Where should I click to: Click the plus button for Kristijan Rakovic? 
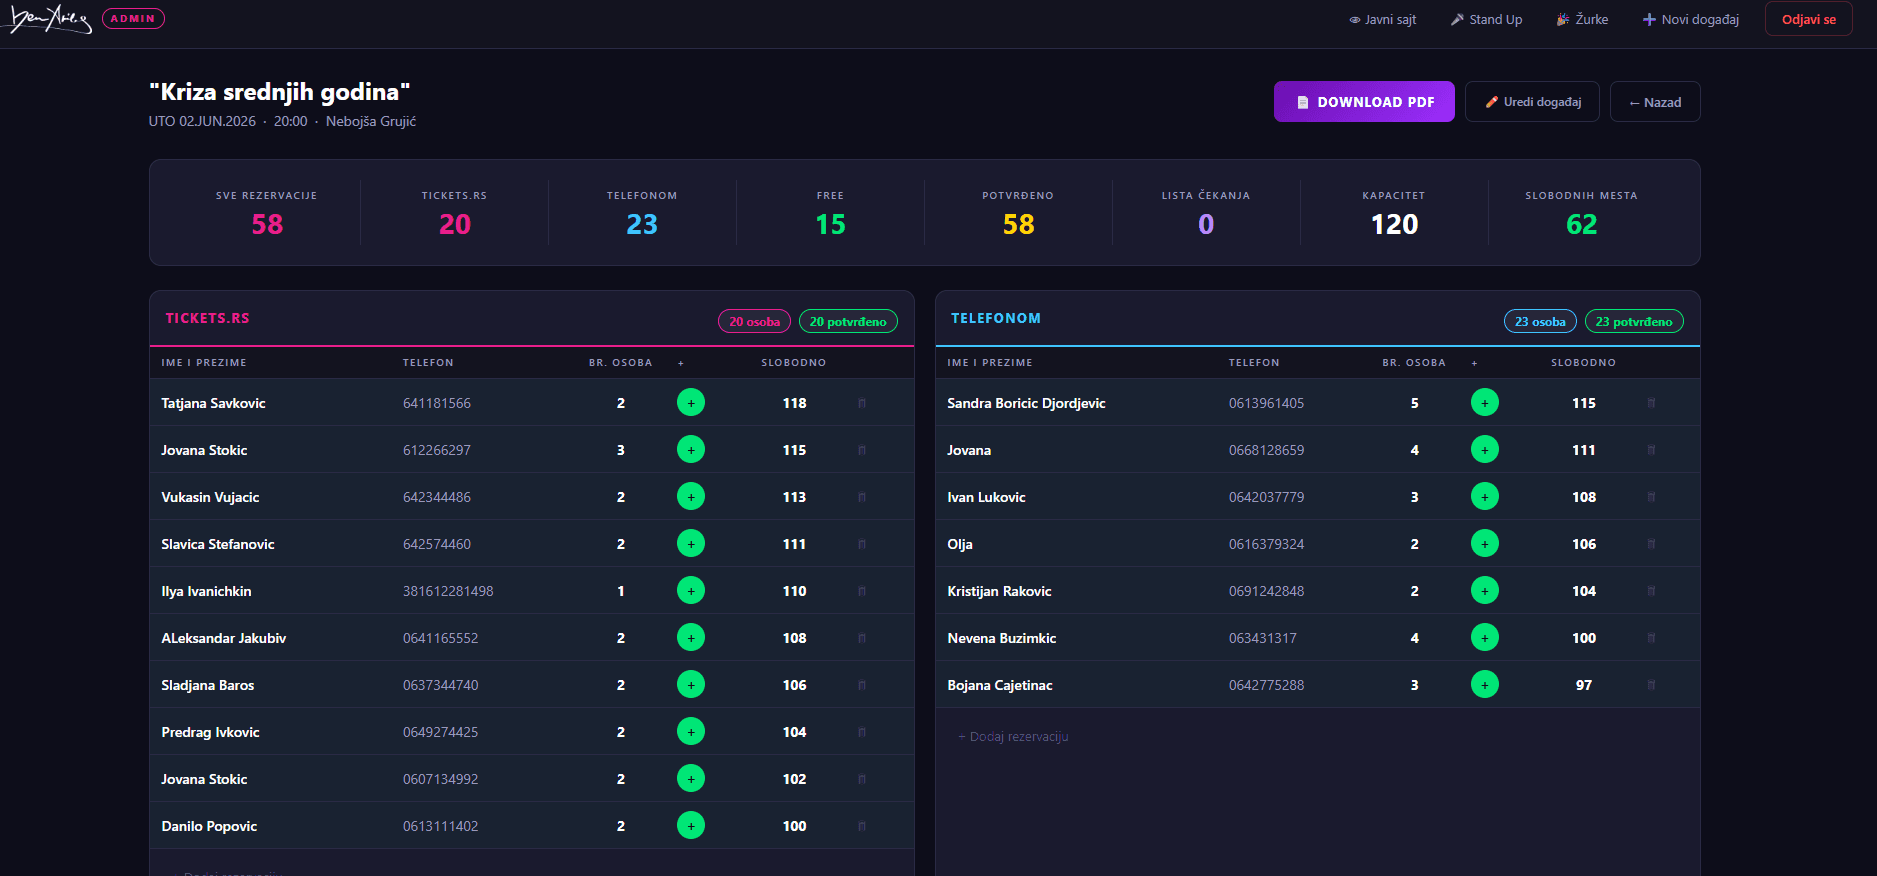[x=1485, y=590]
